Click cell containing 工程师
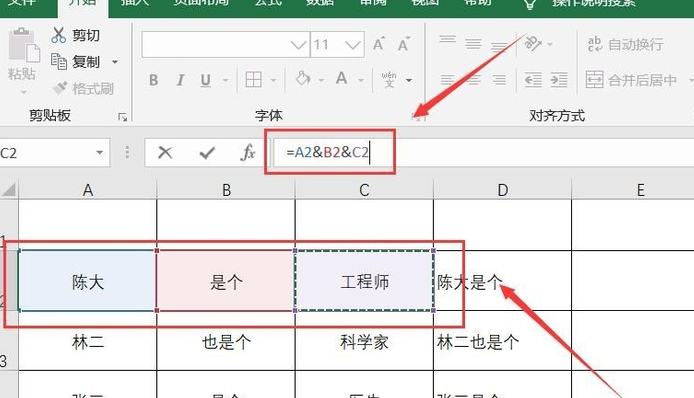Viewport: 694px width, 398px height. [x=364, y=281]
